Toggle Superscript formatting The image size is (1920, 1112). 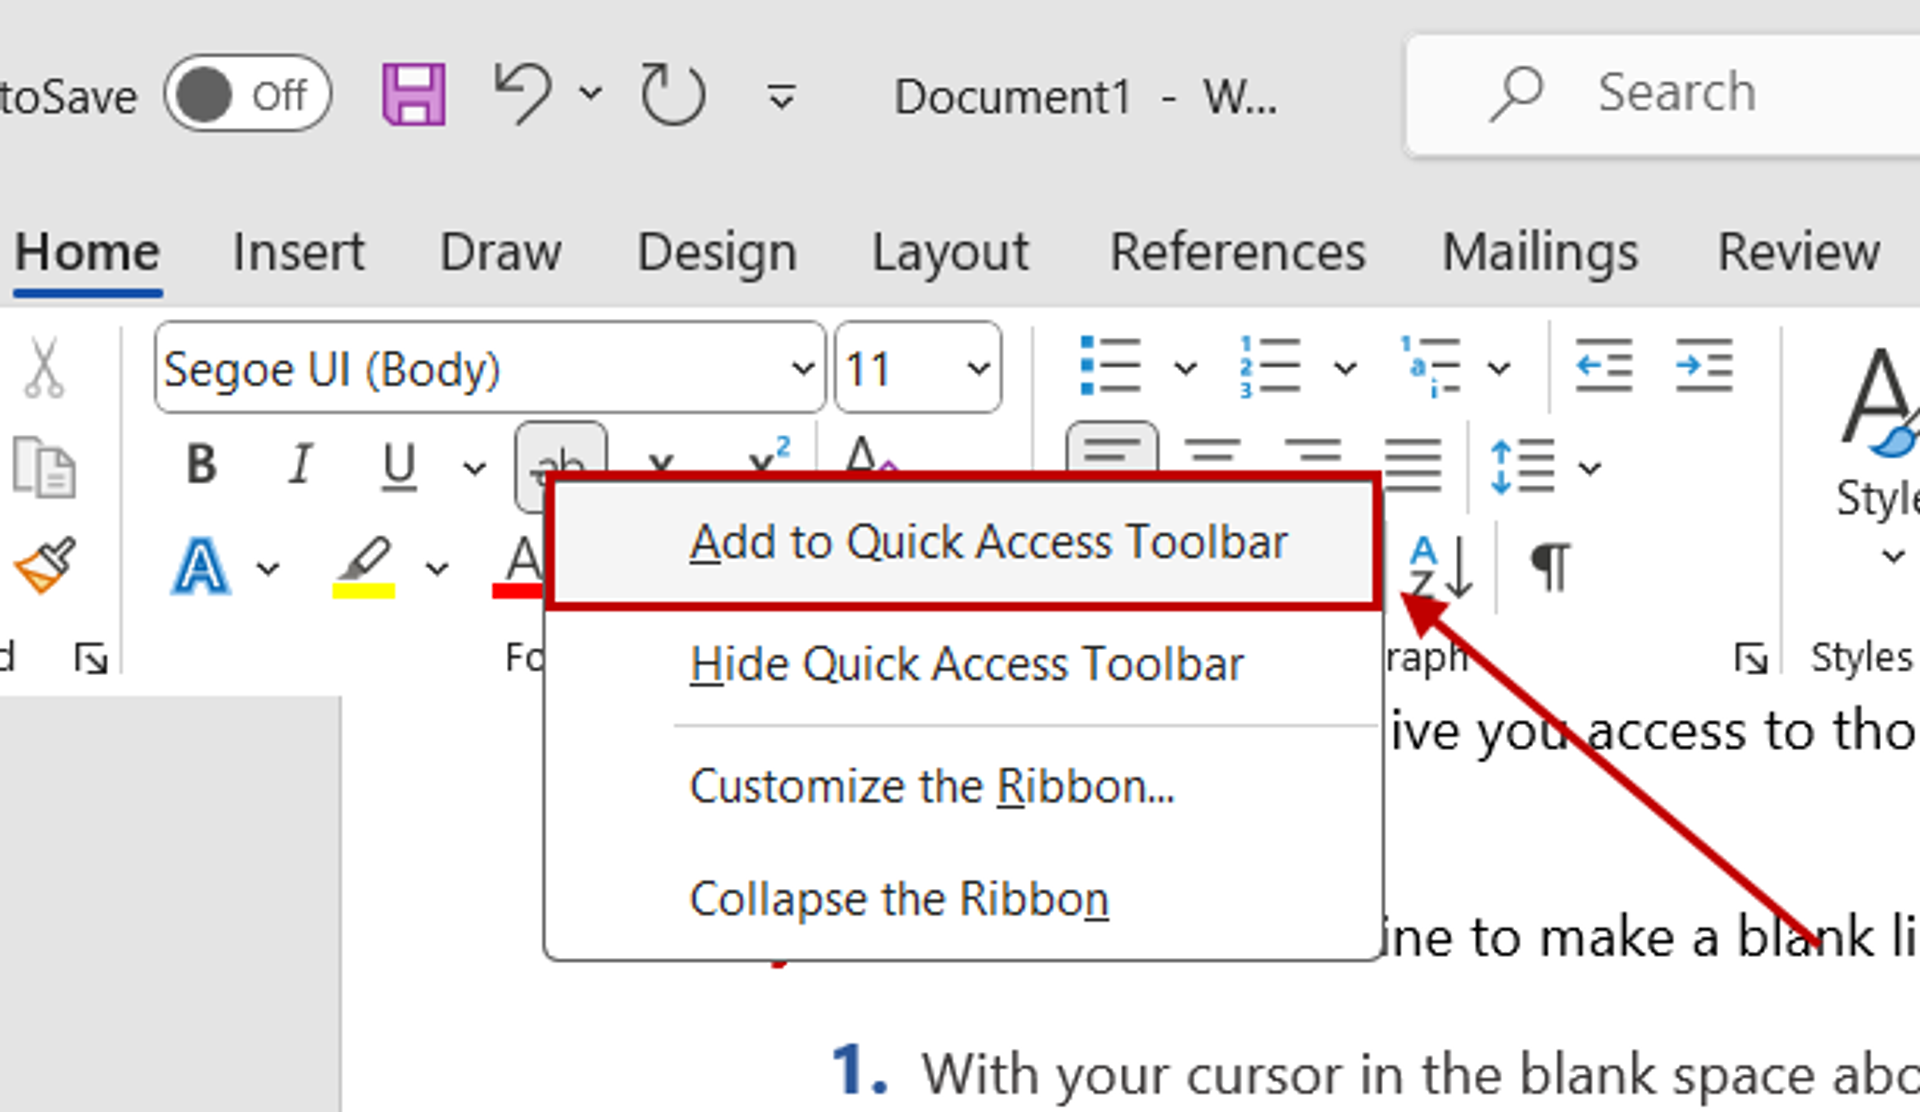pyautogui.click(x=768, y=453)
